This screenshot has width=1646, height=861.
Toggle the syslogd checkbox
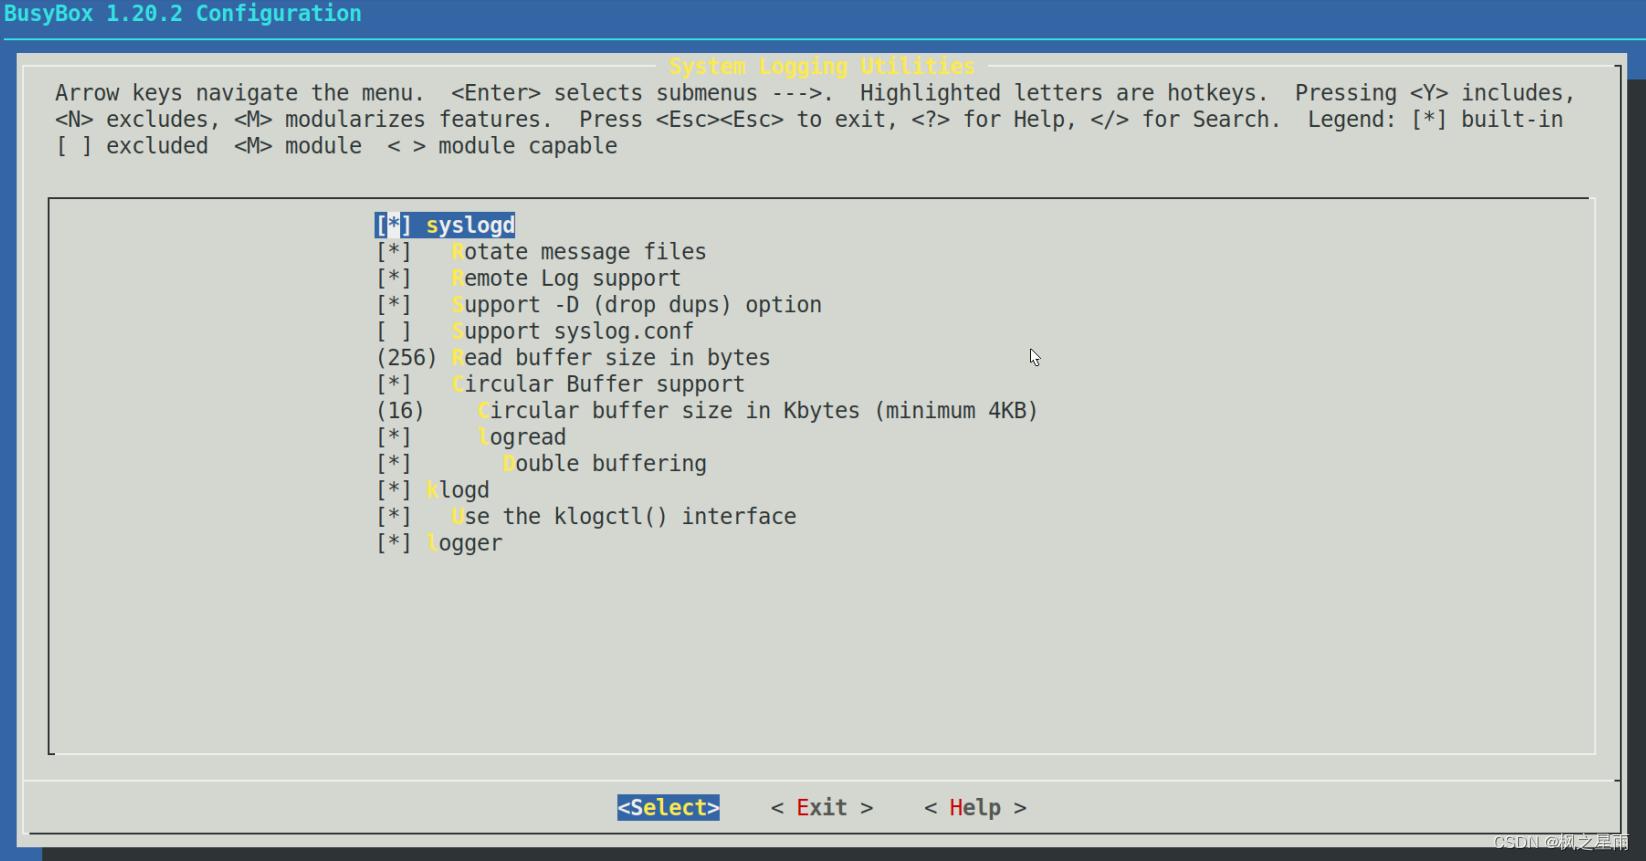coord(394,226)
